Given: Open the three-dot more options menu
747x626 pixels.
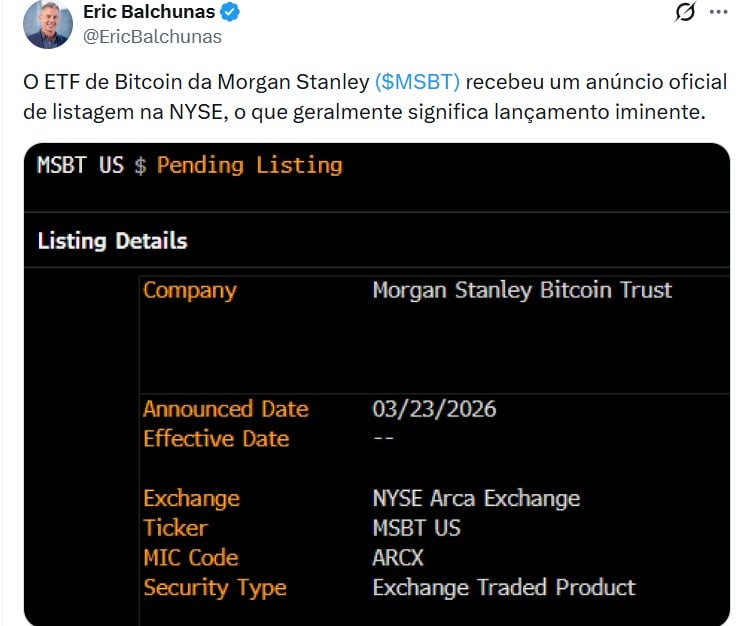Looking at the screenshot, I should [x=719, y=12].
